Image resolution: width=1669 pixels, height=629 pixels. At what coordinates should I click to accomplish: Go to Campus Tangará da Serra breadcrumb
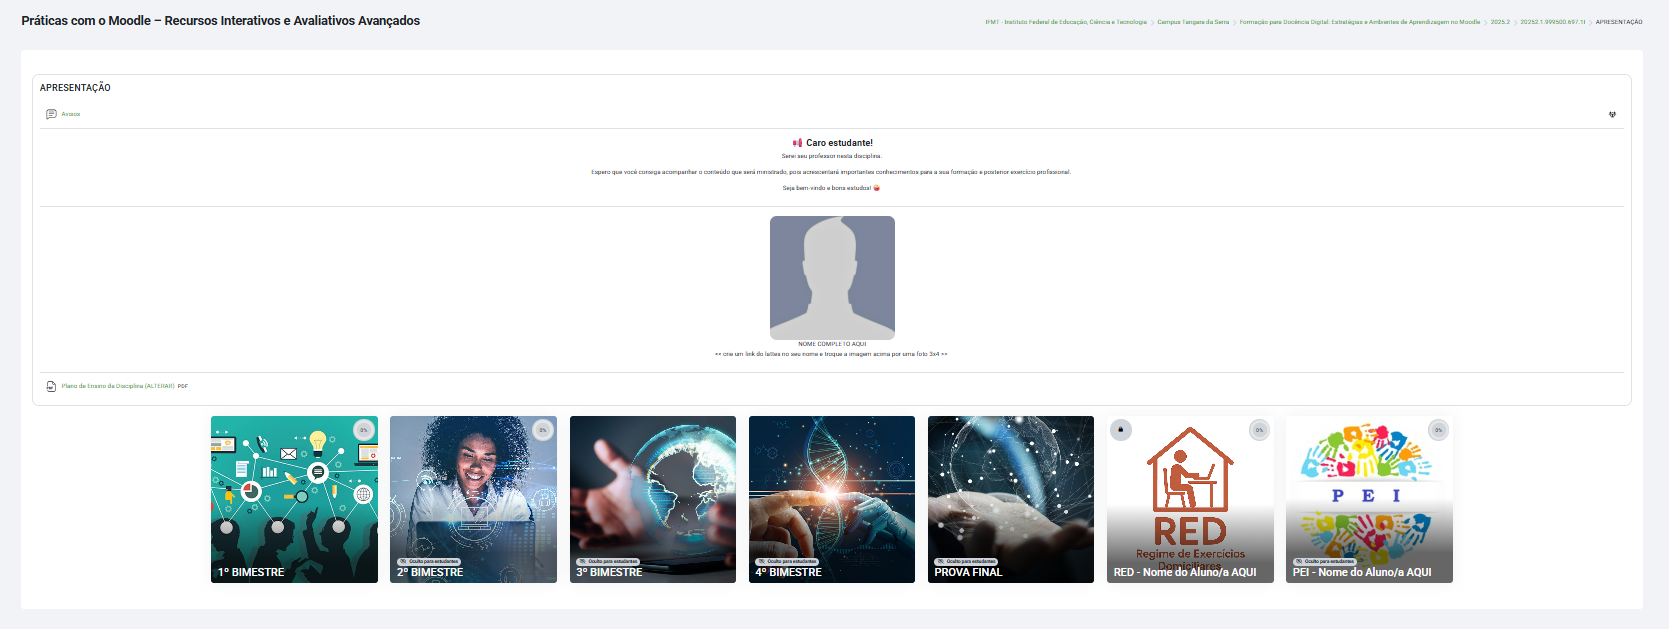point(1193,22)
